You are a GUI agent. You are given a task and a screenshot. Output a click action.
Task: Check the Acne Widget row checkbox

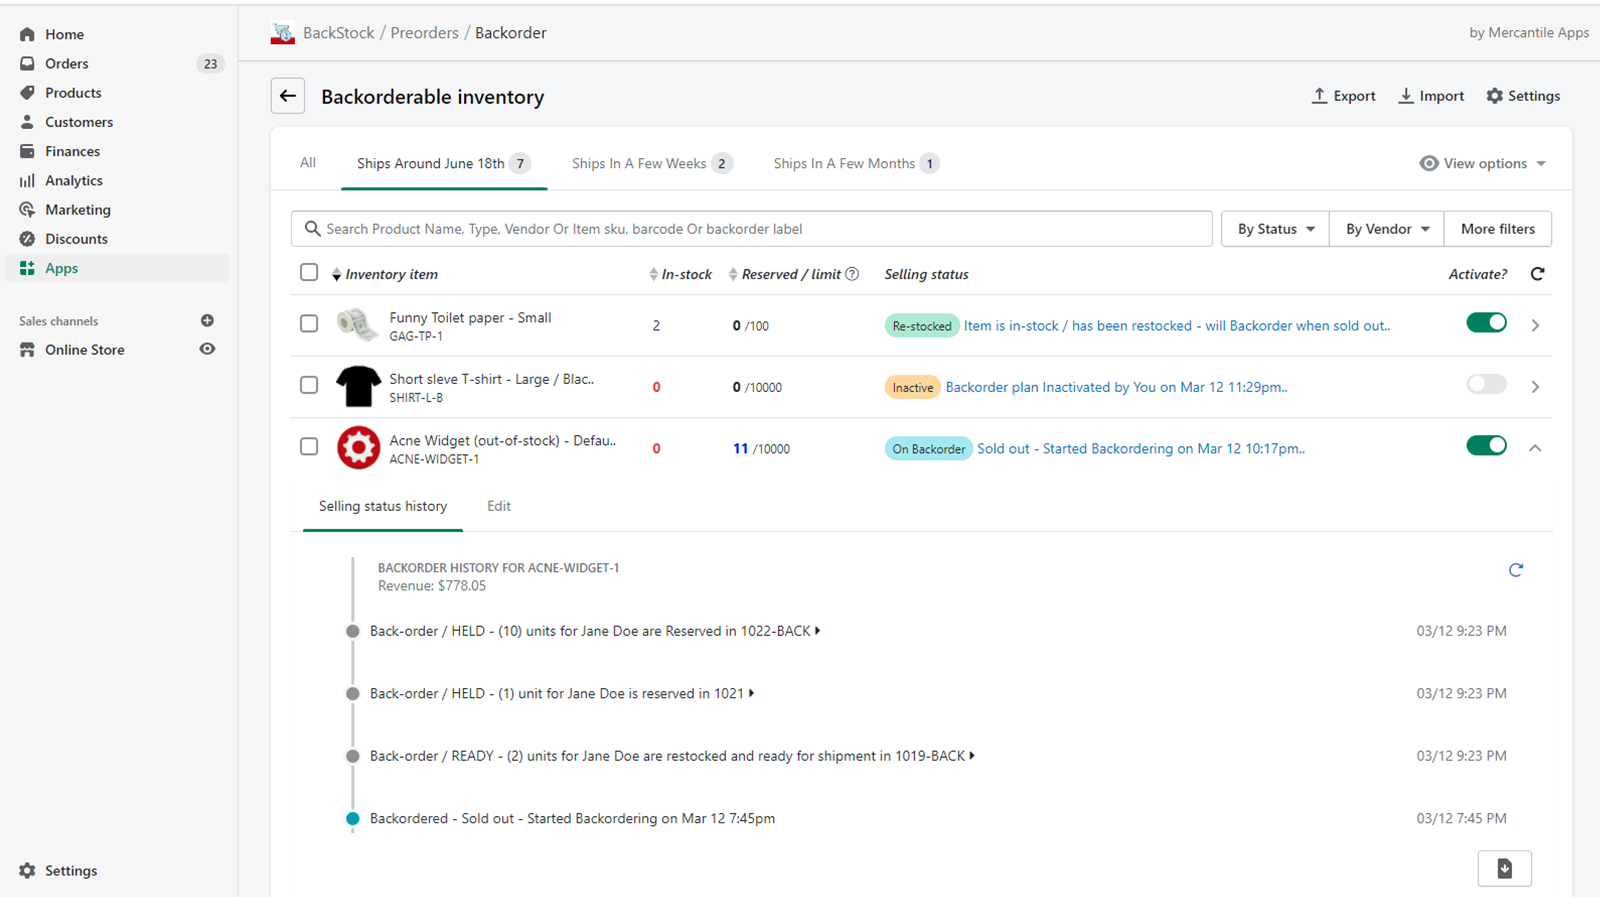click(x=309, y=447)
